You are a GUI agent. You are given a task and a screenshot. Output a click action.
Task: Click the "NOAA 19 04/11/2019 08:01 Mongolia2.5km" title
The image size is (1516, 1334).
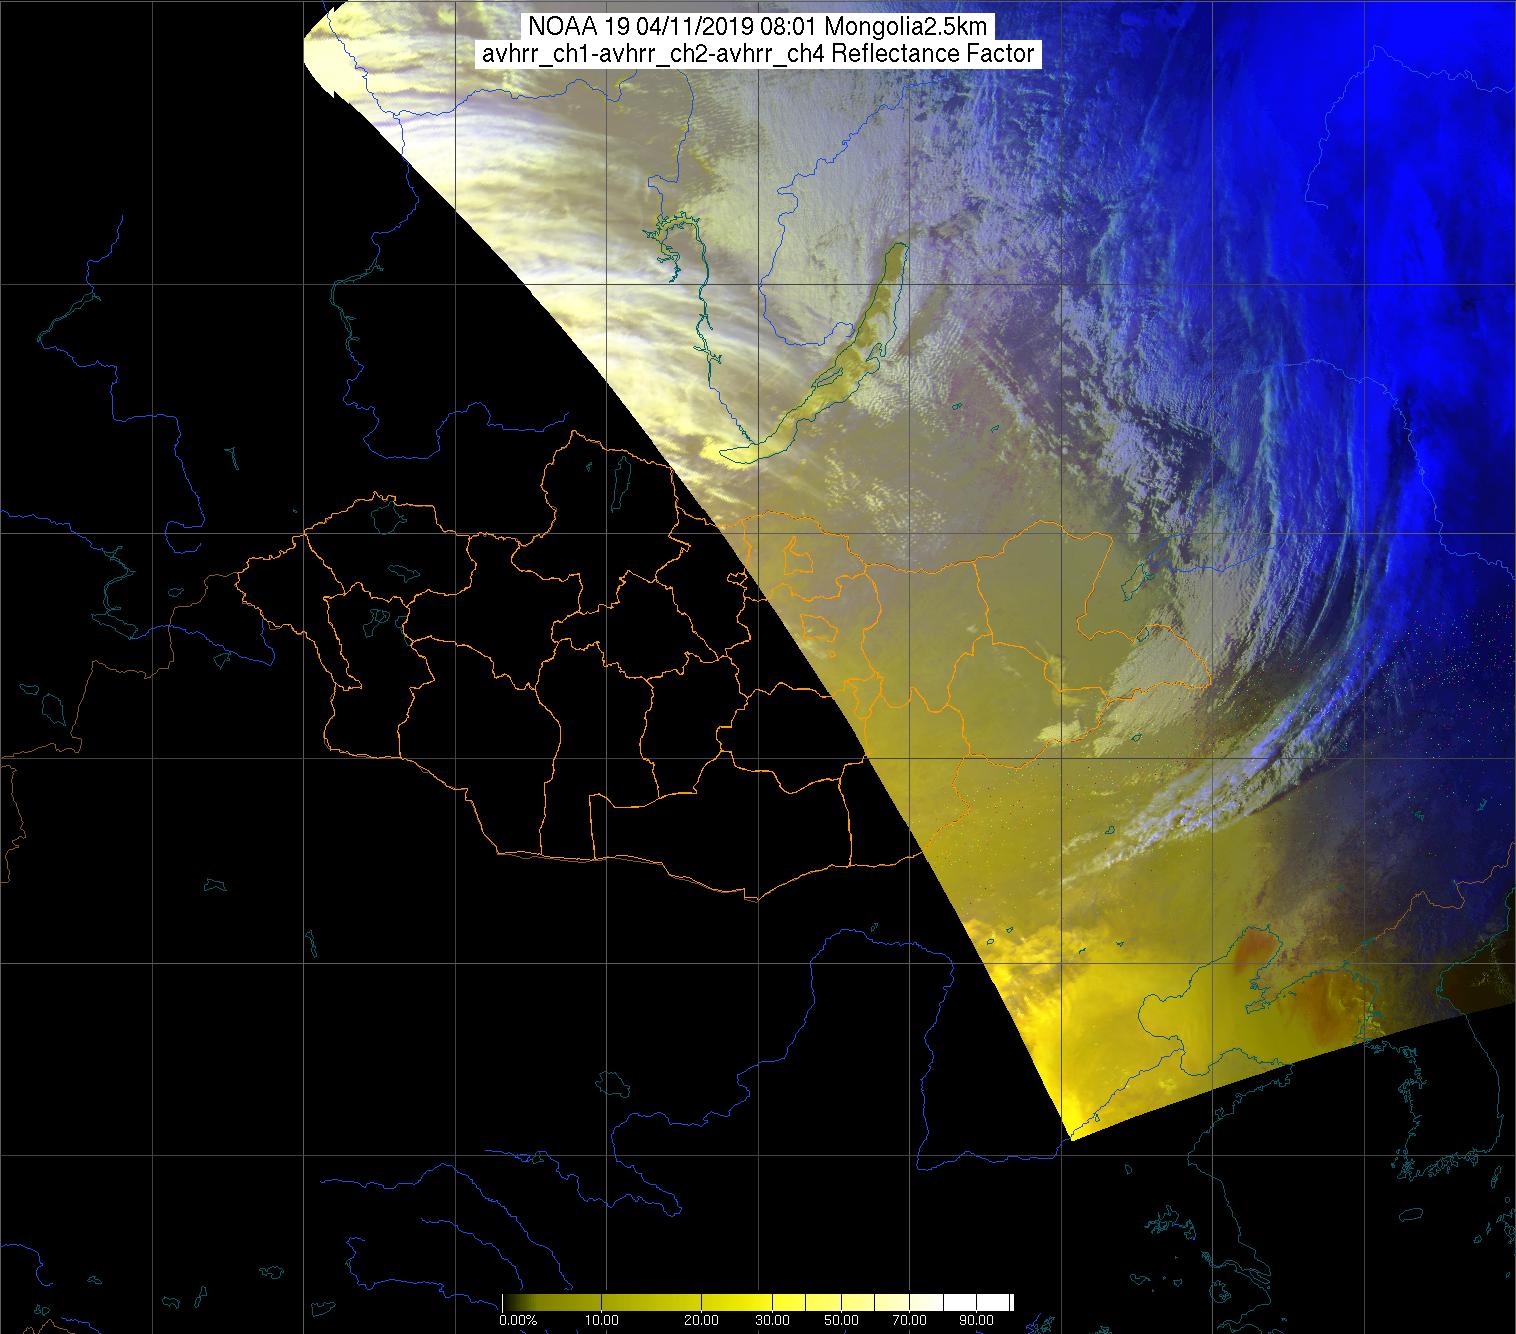coord(759,27)
